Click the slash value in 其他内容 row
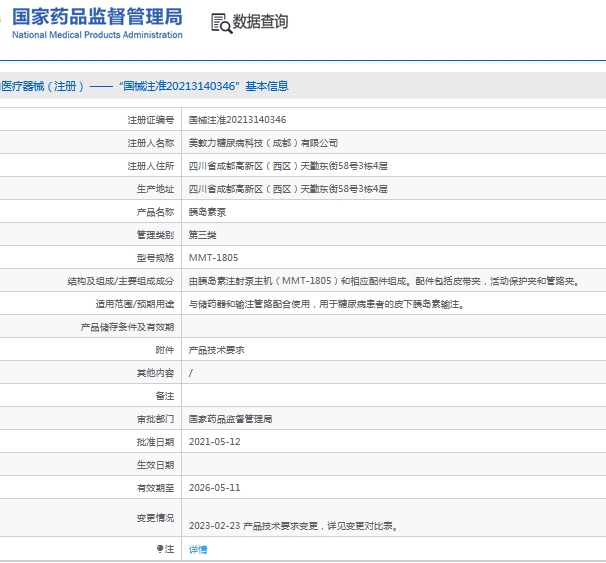Screen dimensions: 606x563 click(191, 373)
